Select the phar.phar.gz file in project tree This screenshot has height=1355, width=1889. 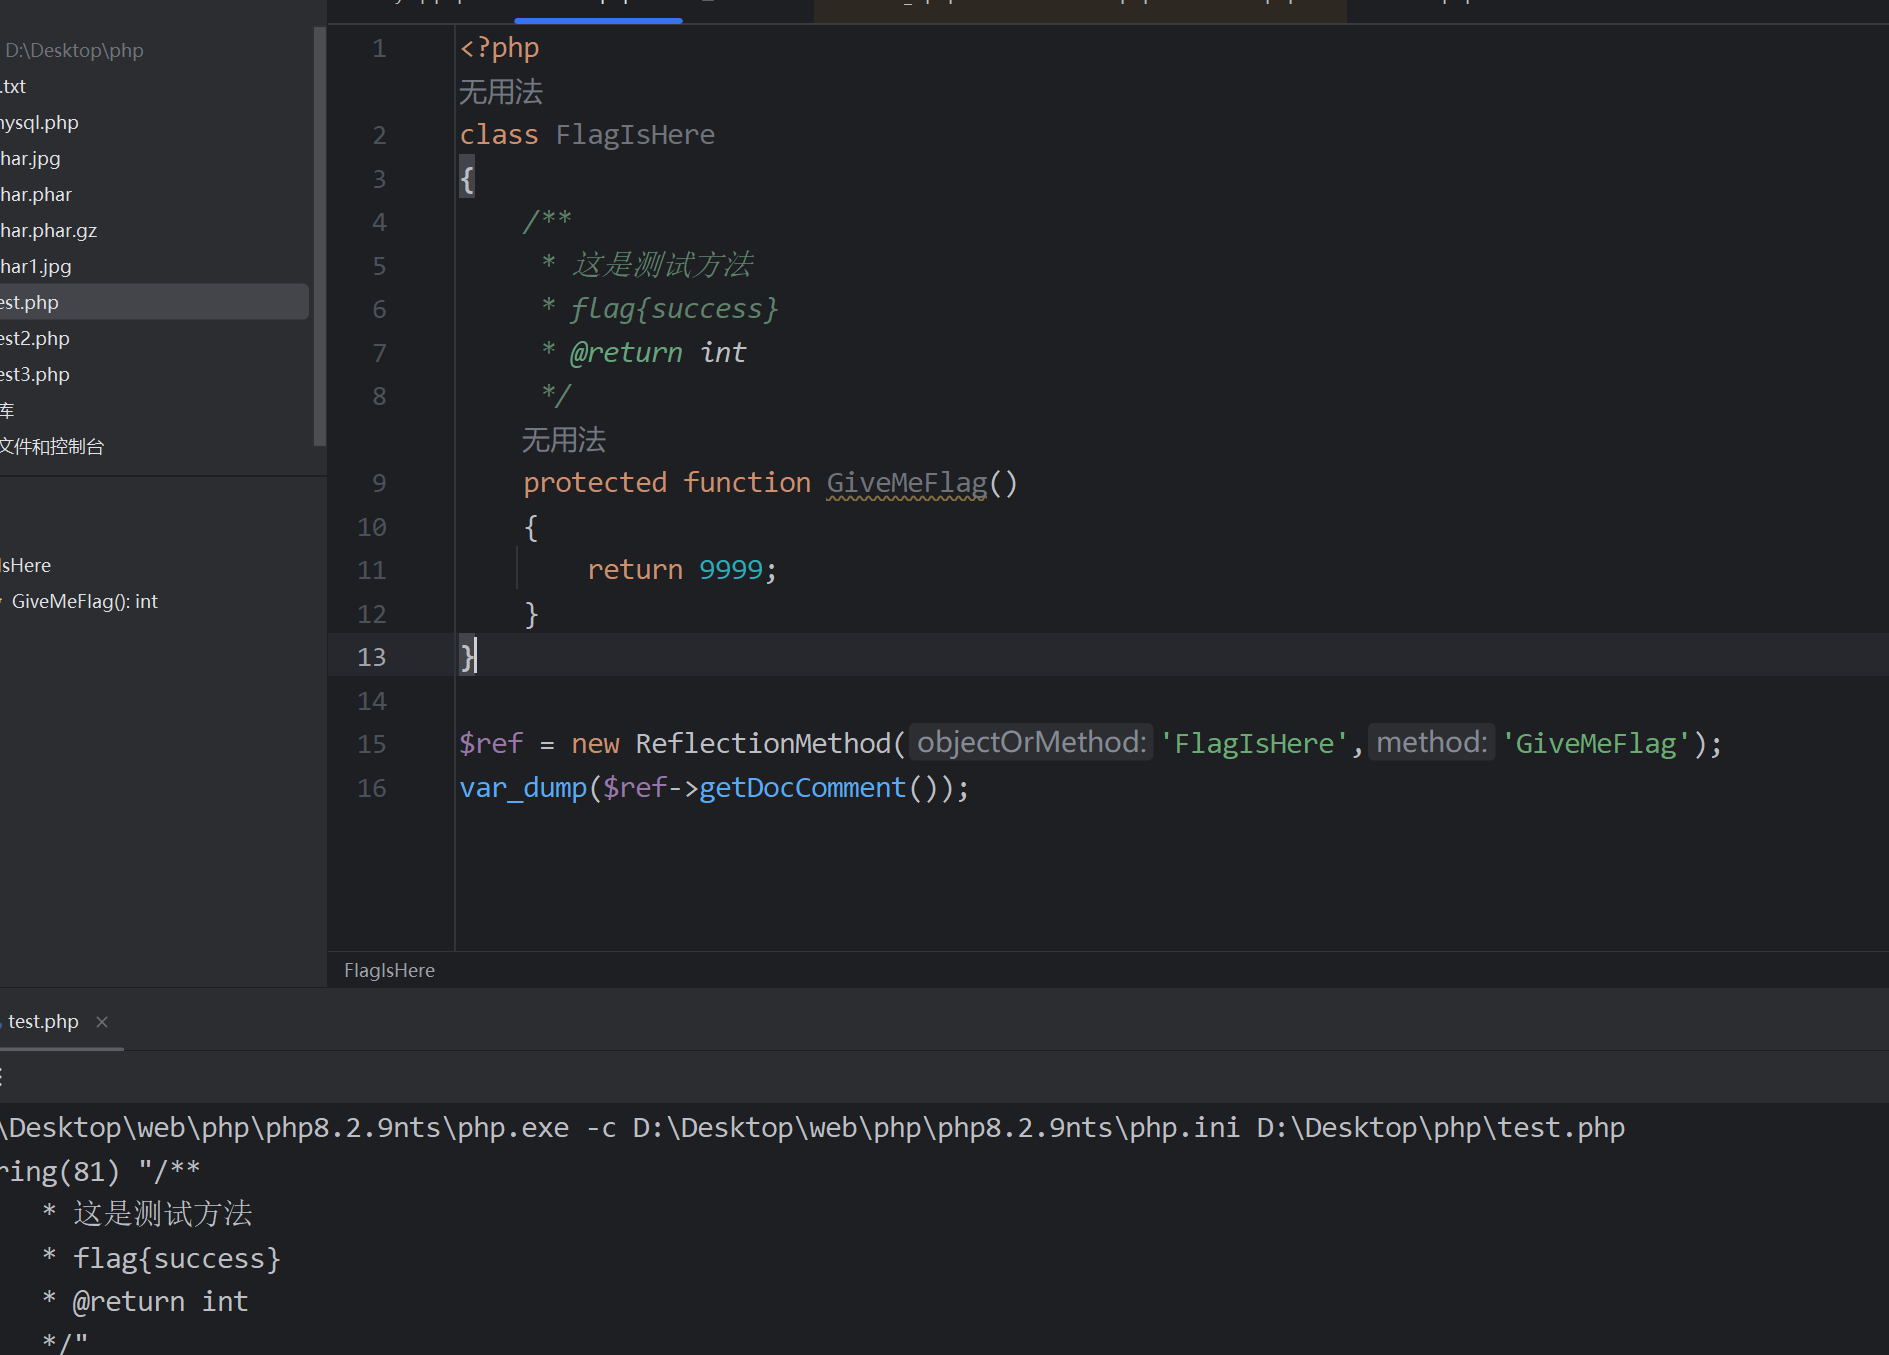tap(49, 230)
